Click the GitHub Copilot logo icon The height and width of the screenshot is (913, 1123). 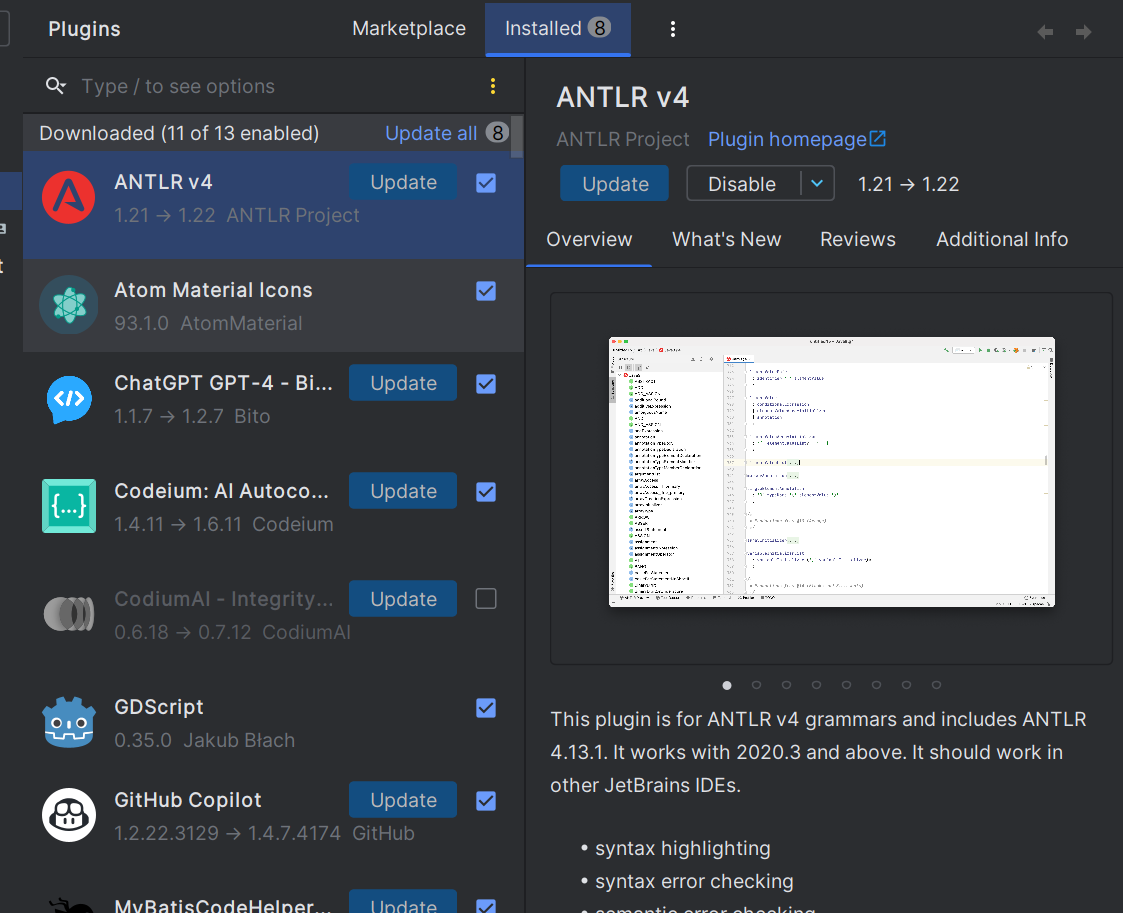pos(69,816)
